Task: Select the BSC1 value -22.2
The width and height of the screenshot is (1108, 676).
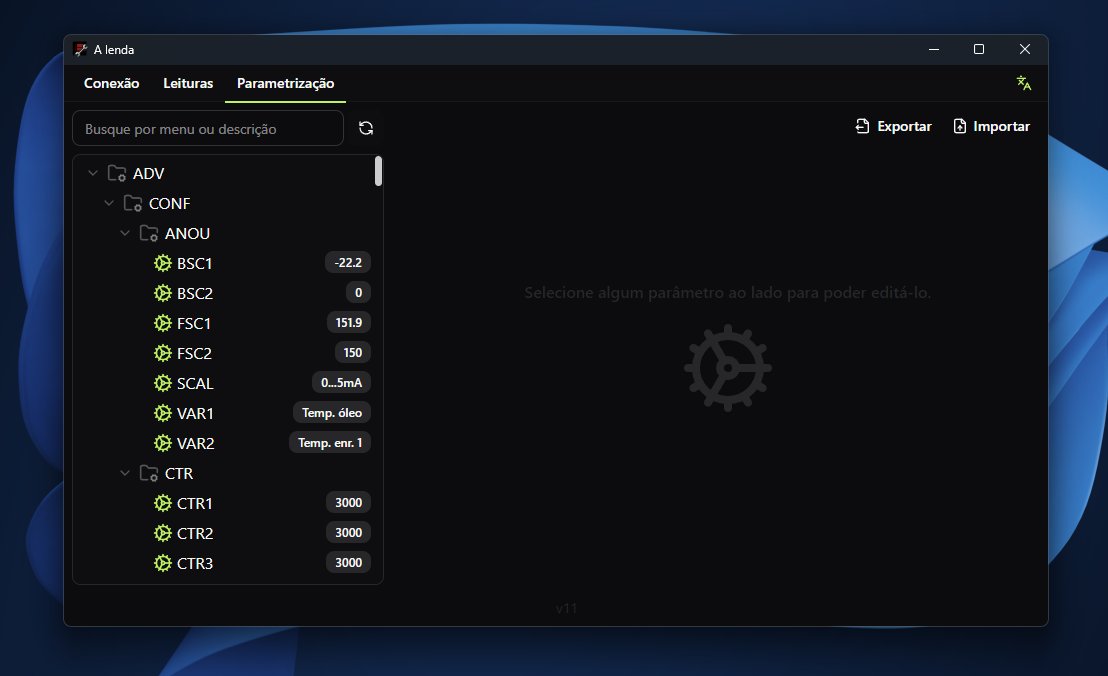Action: (348, 263)
